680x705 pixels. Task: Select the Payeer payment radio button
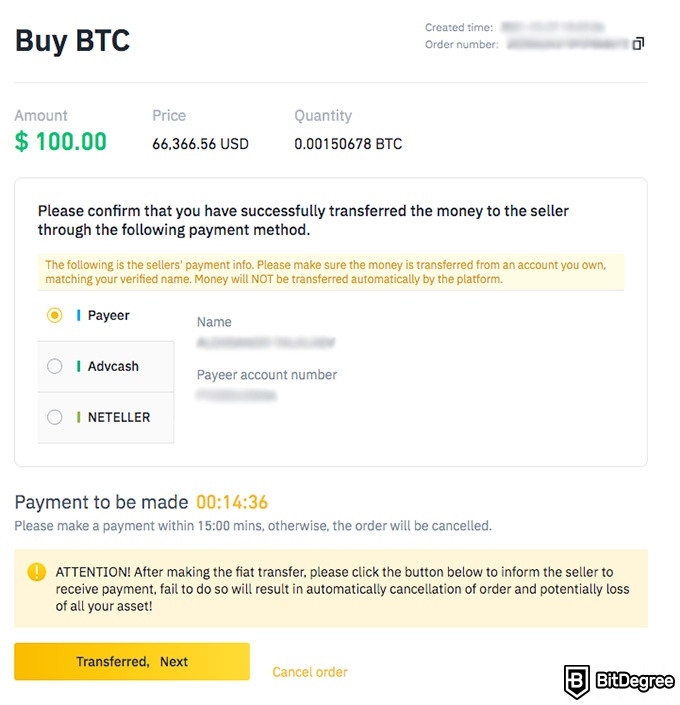tap(54, 315)
